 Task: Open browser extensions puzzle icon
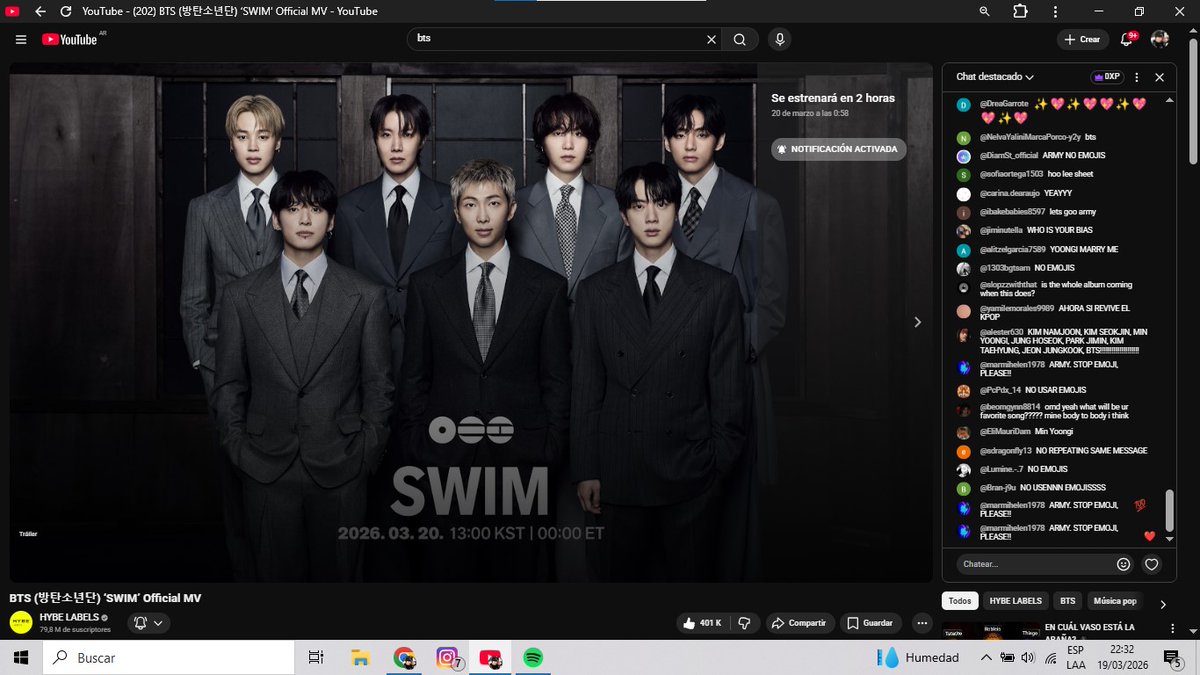(1020, 11)
